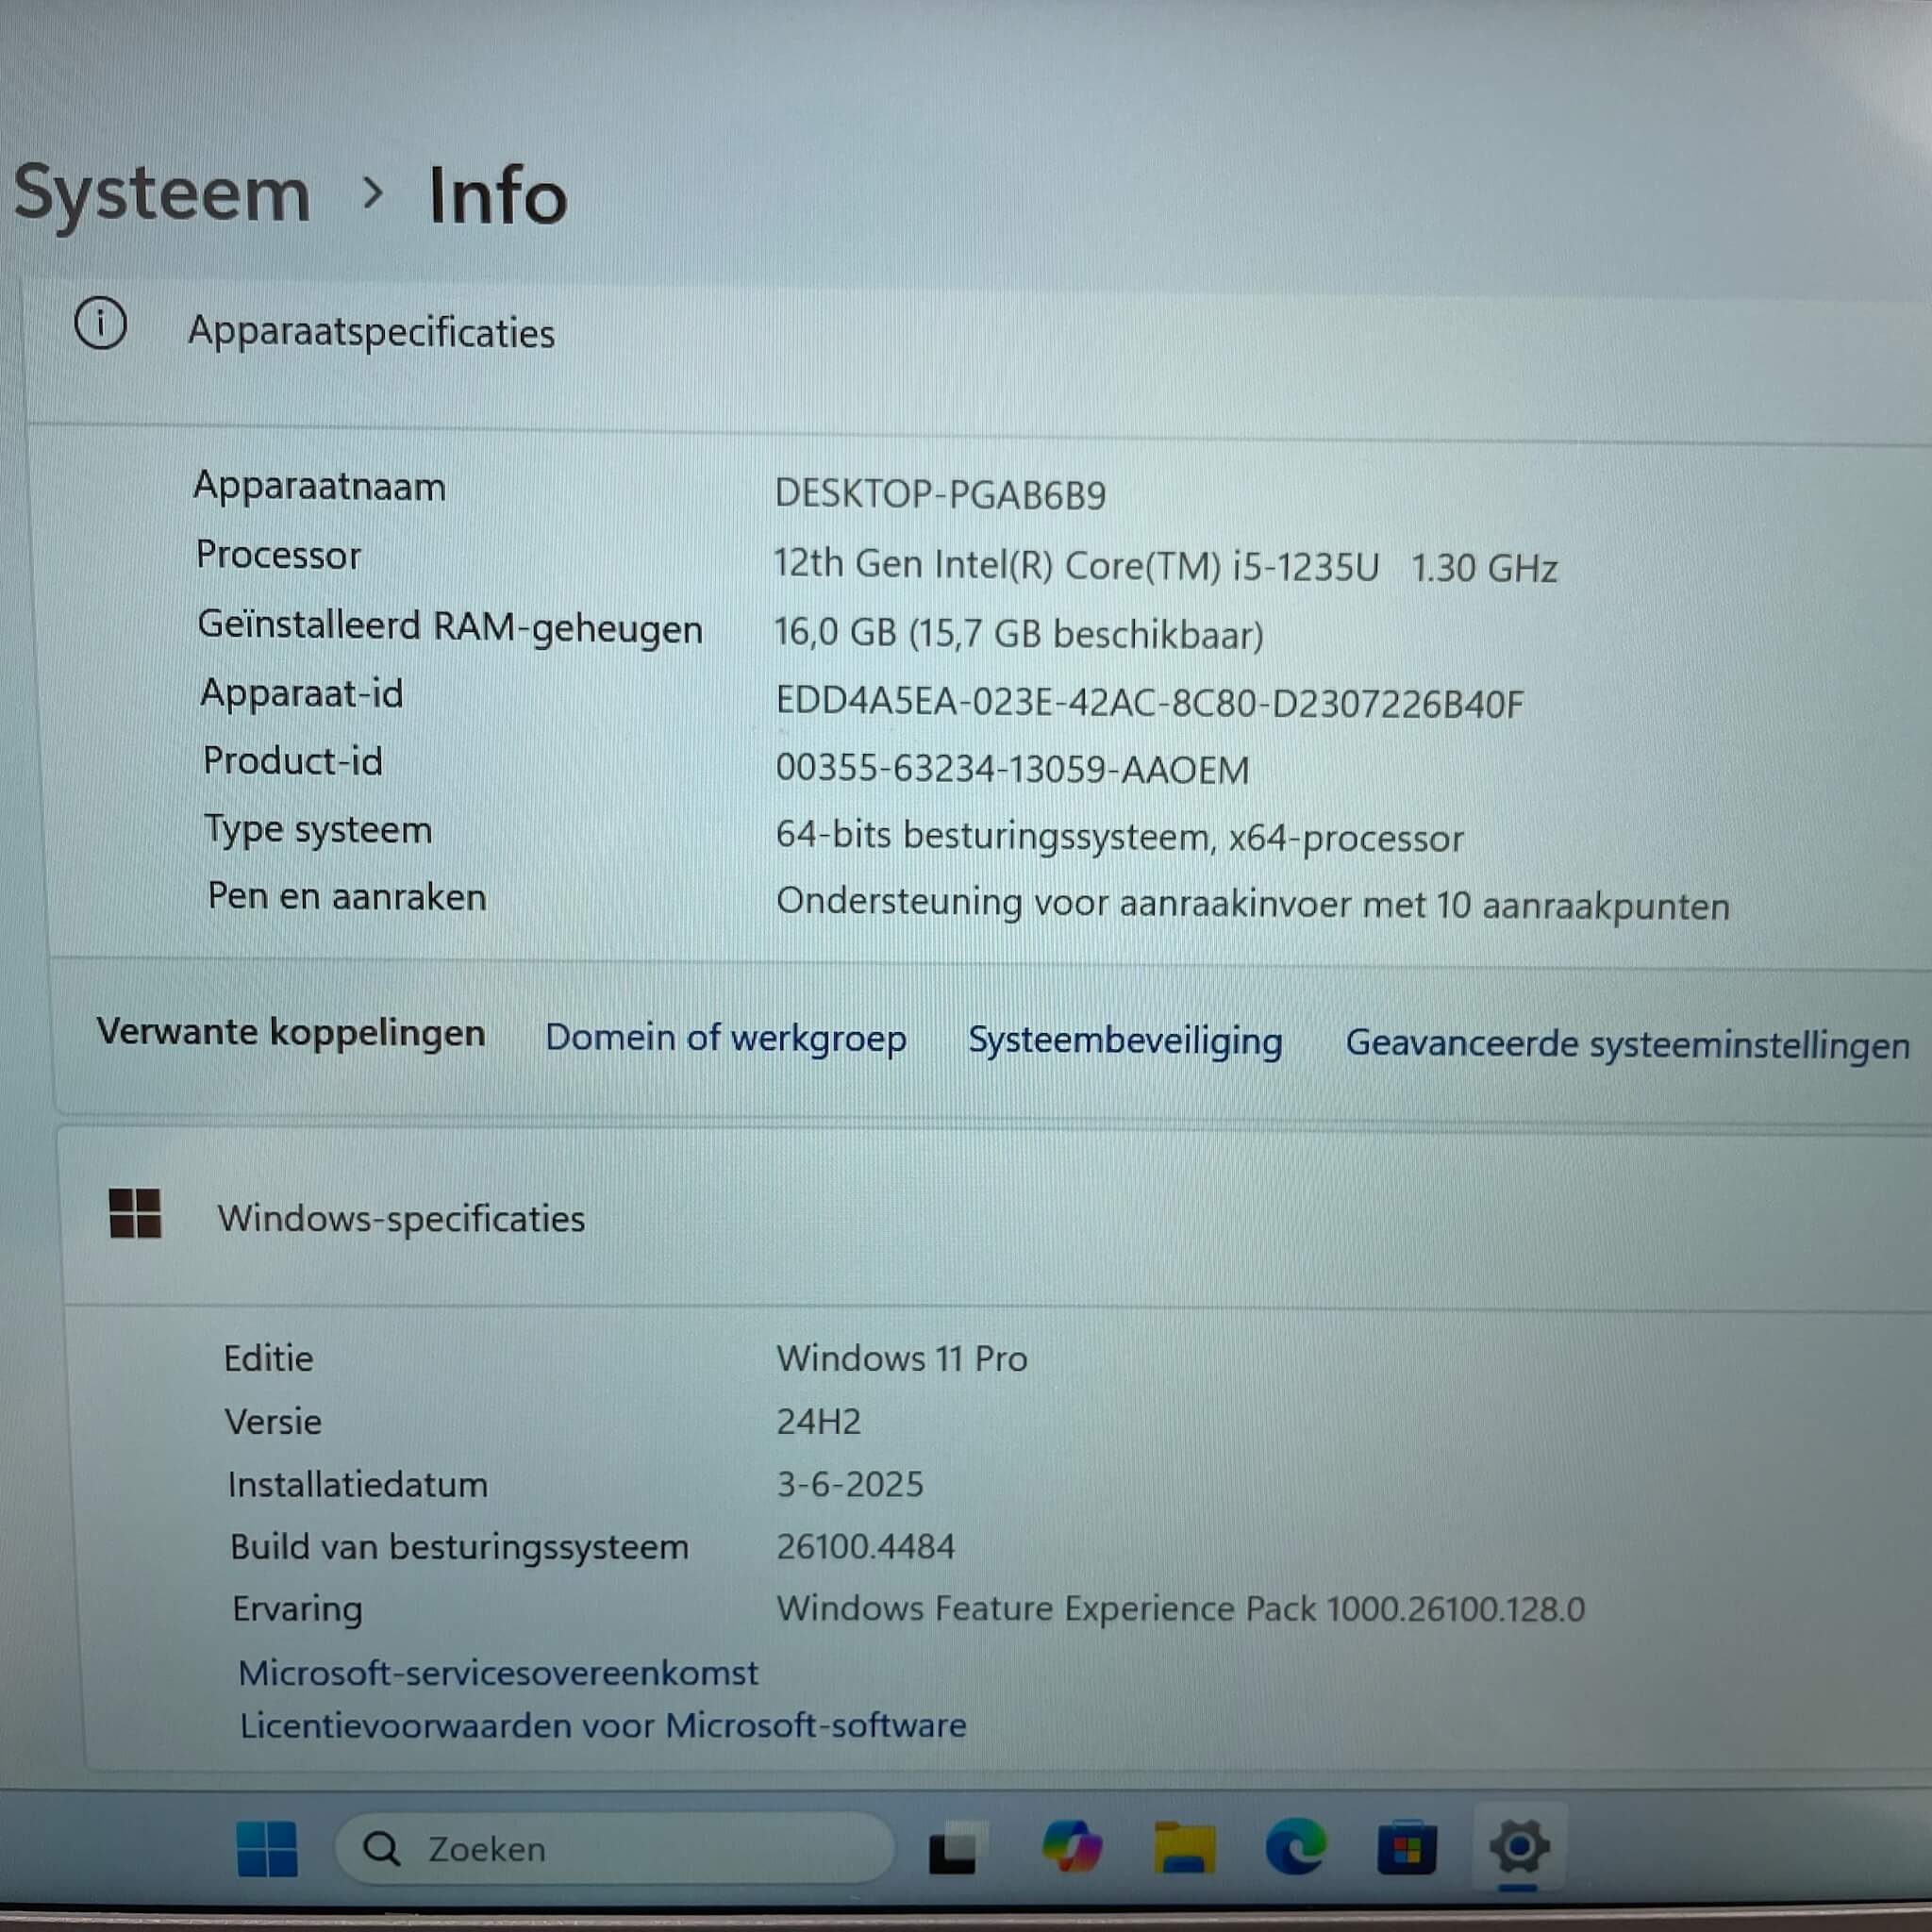1932x1932 pixels.
Task: Click the magnifier icon in Zoeken box
Action: tap(381, 1849)
